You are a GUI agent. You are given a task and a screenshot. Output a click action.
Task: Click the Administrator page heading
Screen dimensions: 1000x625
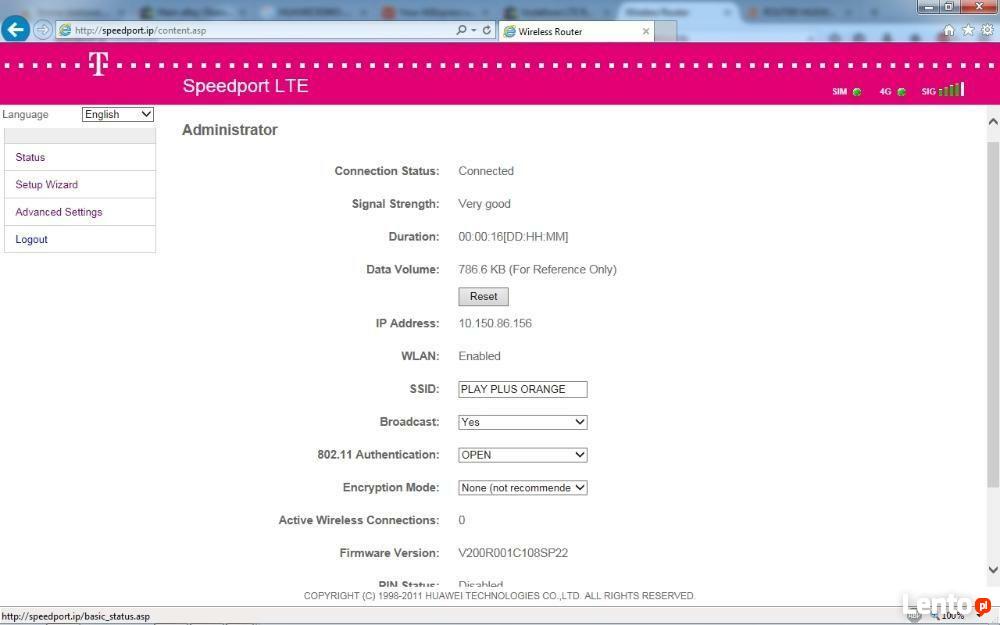[230, 130]
